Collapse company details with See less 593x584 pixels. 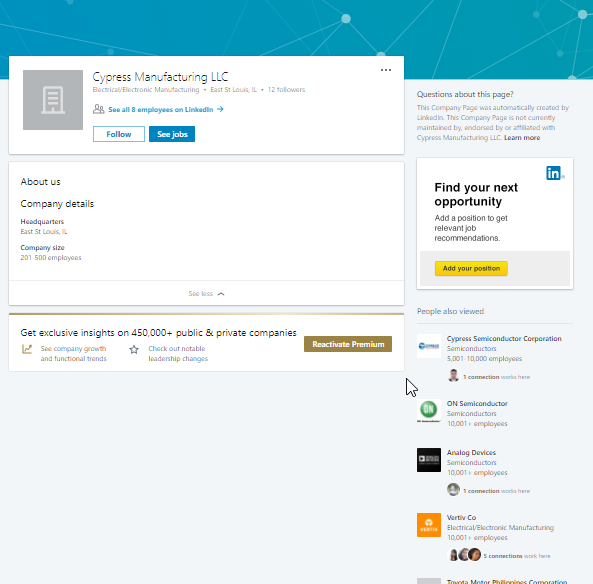coord(206,294)
